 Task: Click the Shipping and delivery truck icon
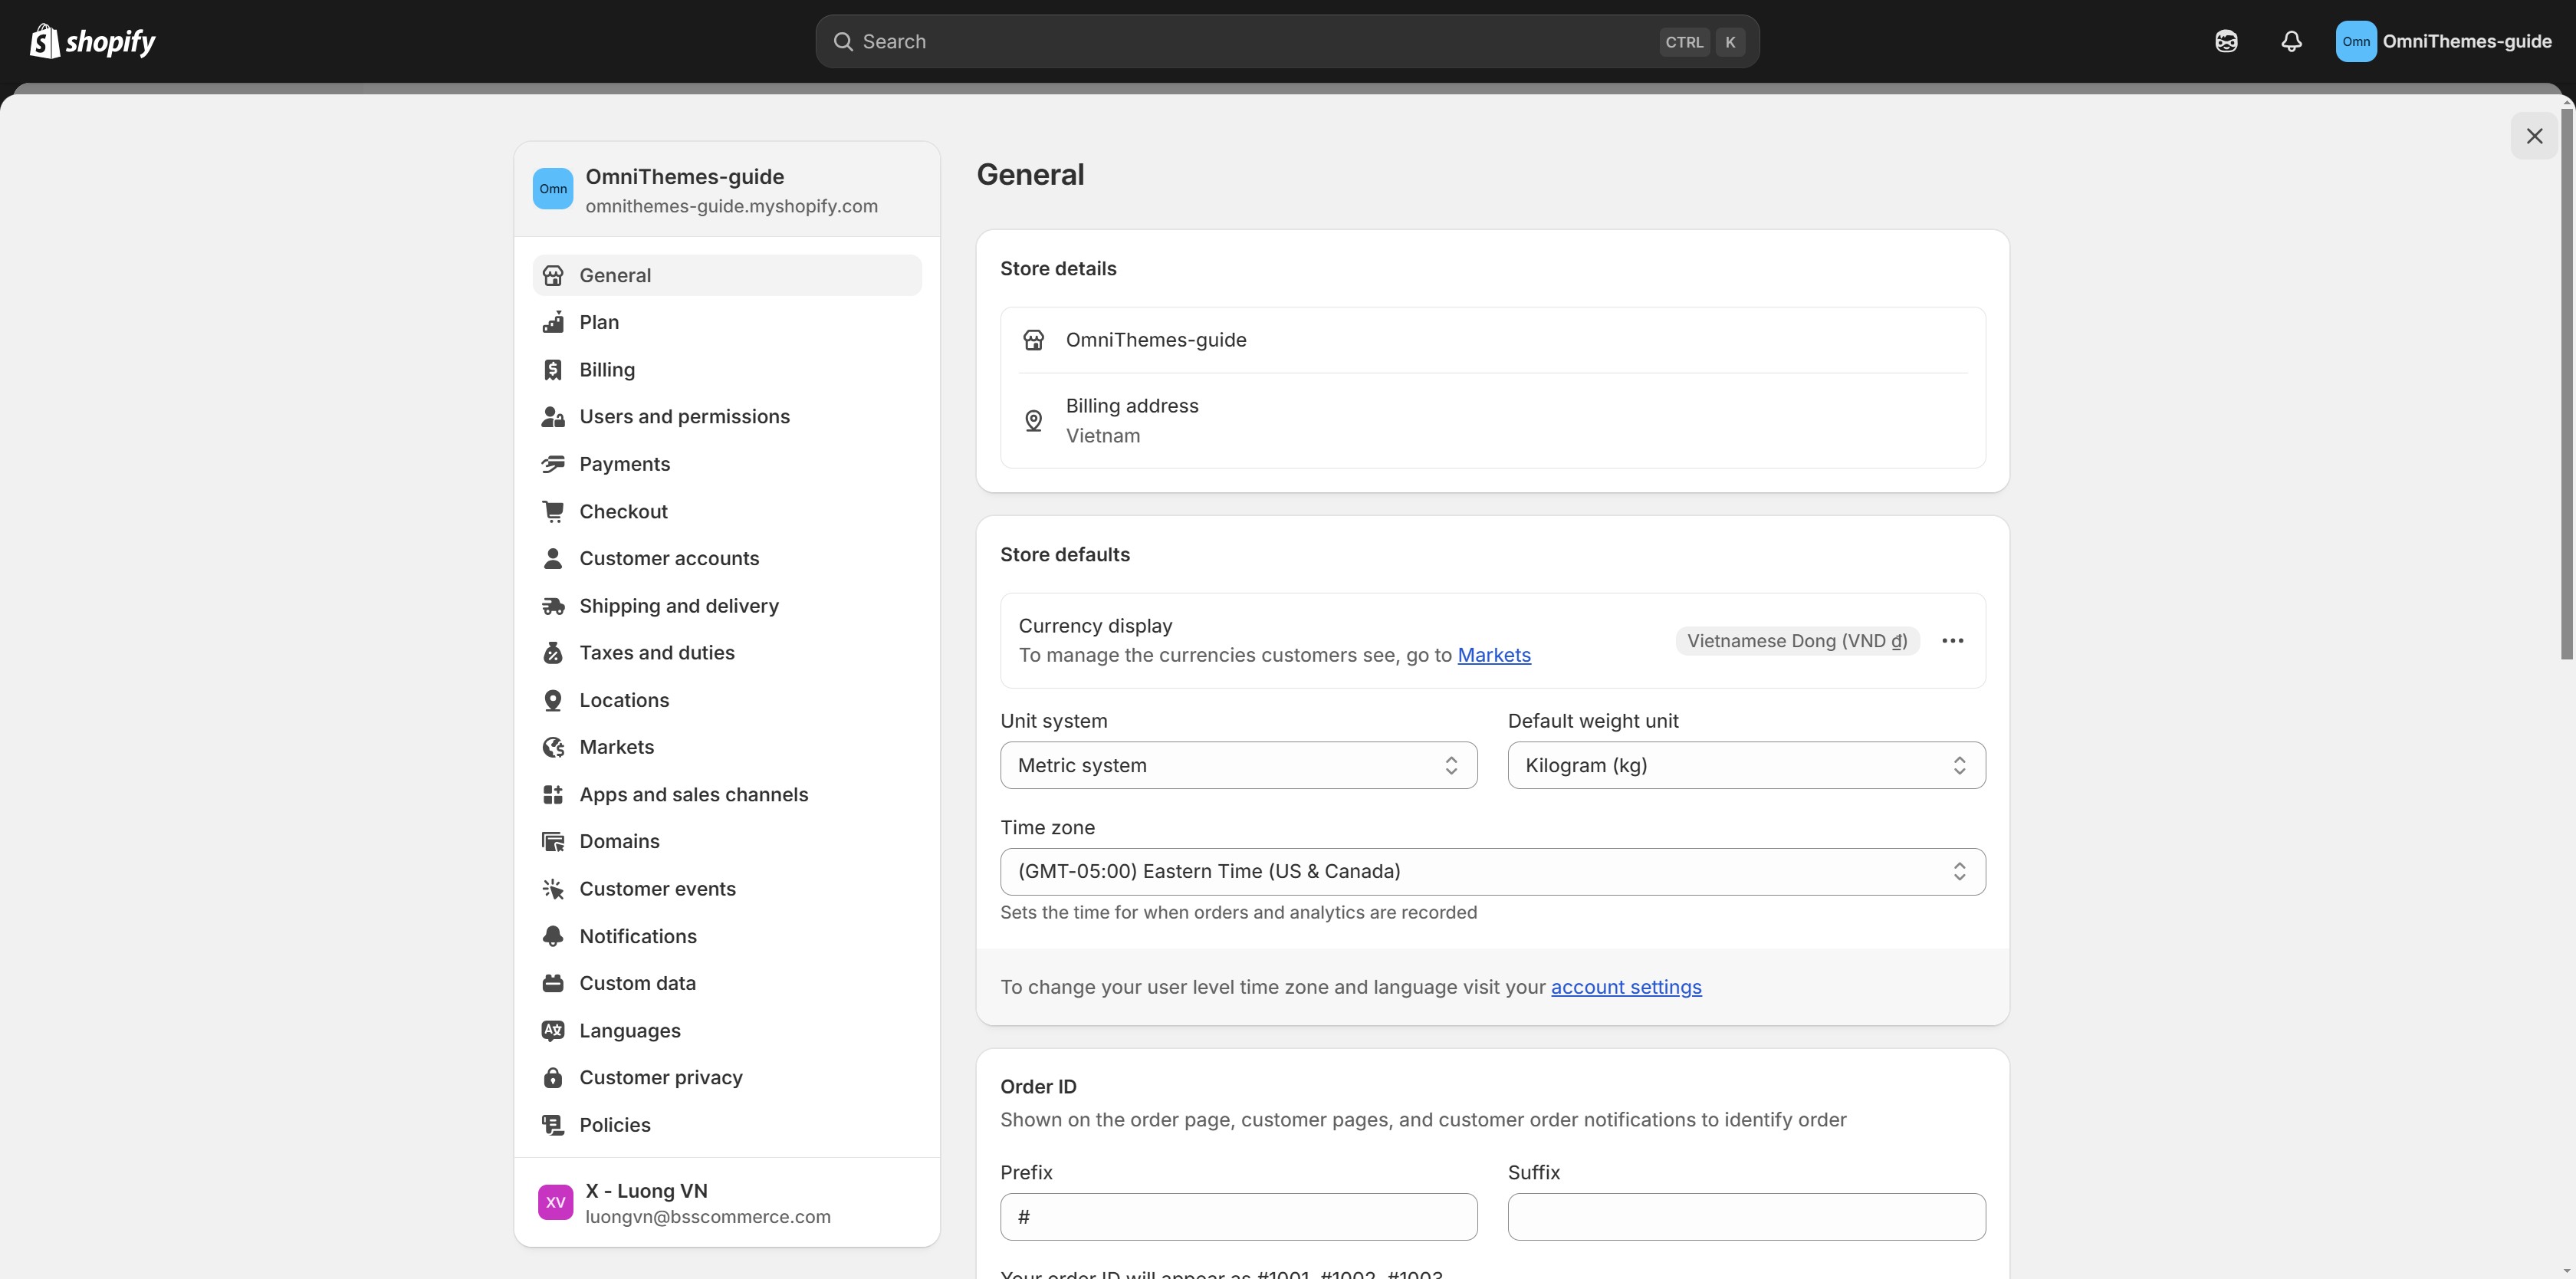(x=553, y=606)
